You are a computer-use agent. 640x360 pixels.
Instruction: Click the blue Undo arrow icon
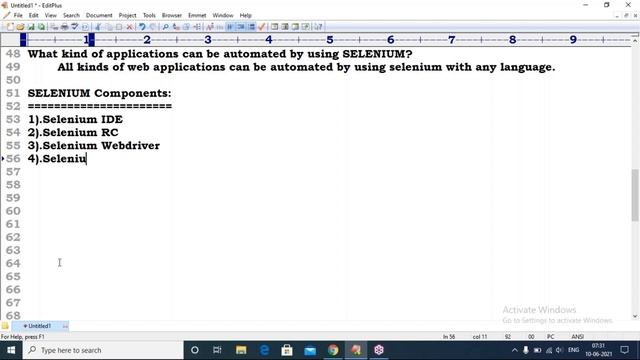pos(142,27)
